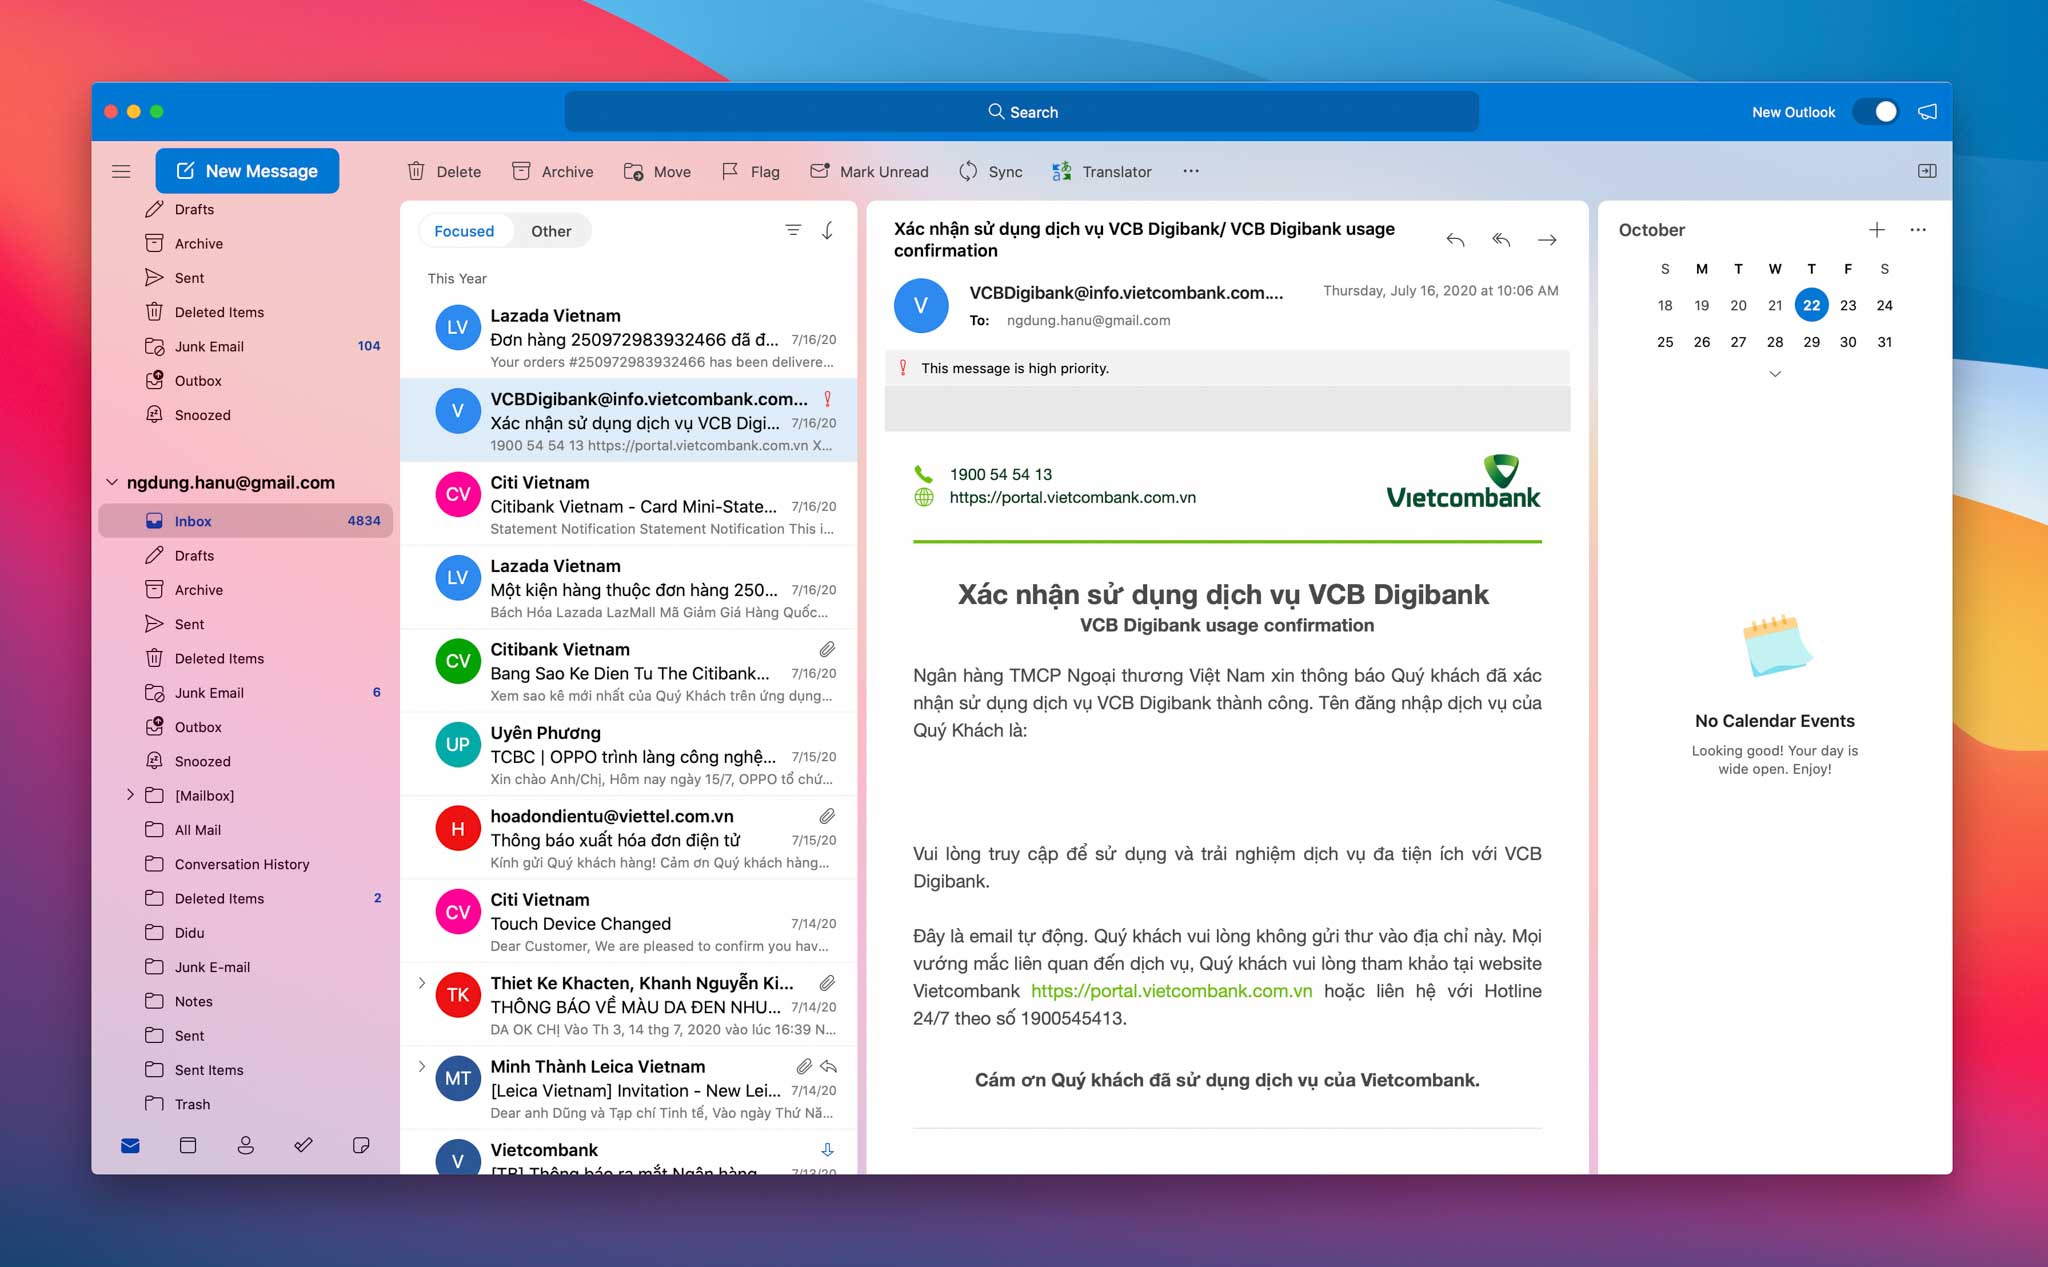
Task: Open Junk Email folder showing 104
Action: [246, 346]
